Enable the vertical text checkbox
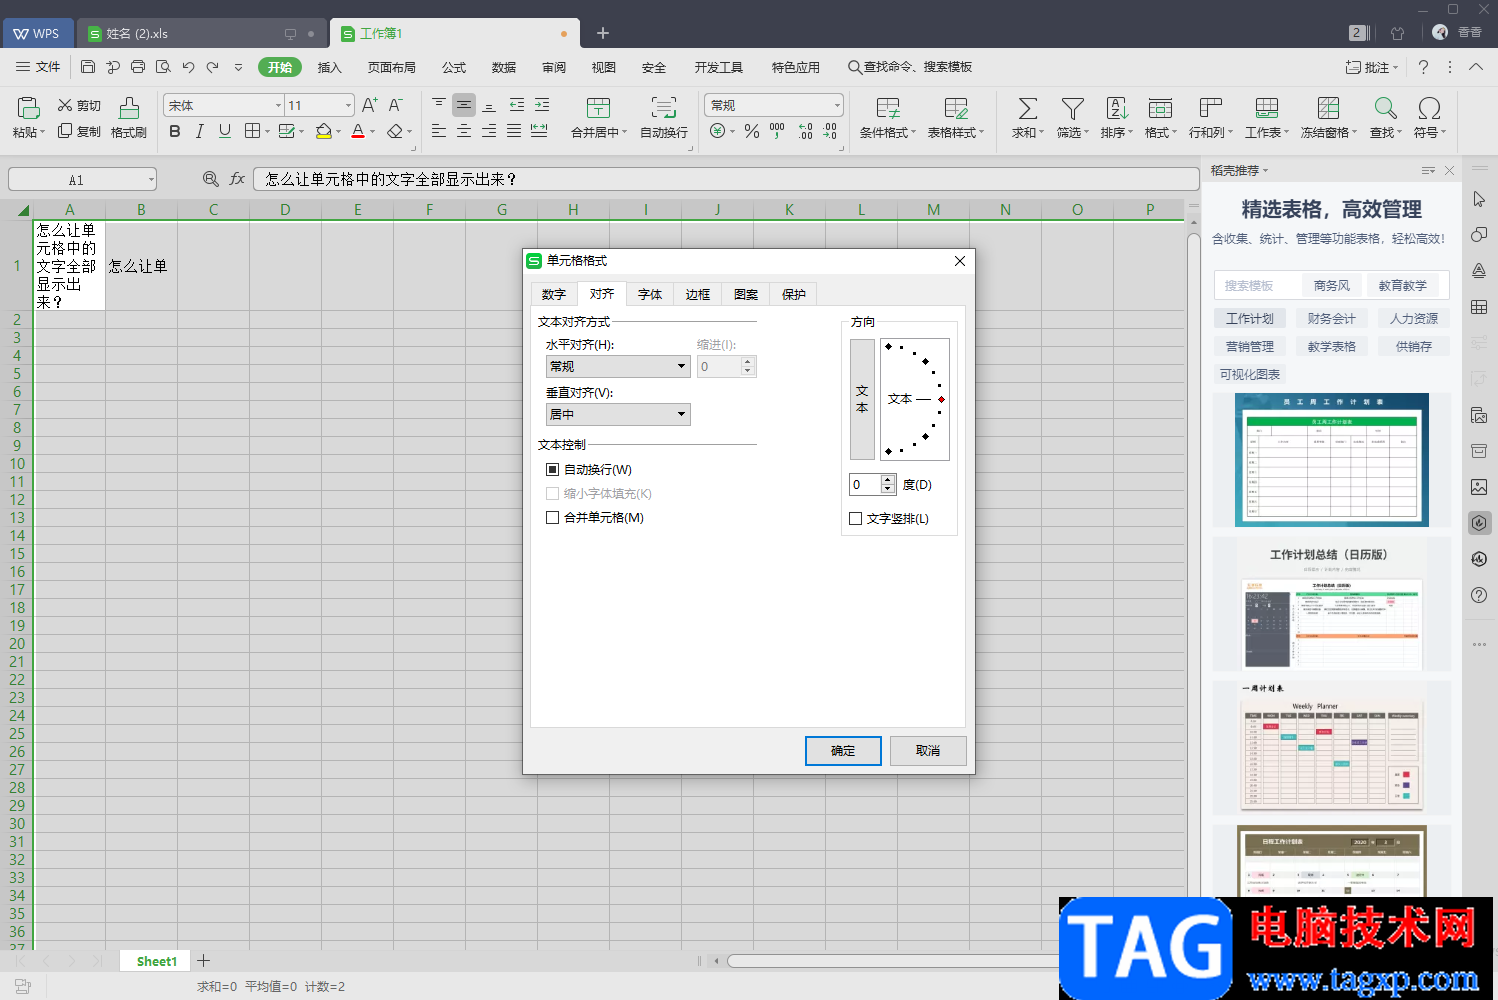 [855, 518]
